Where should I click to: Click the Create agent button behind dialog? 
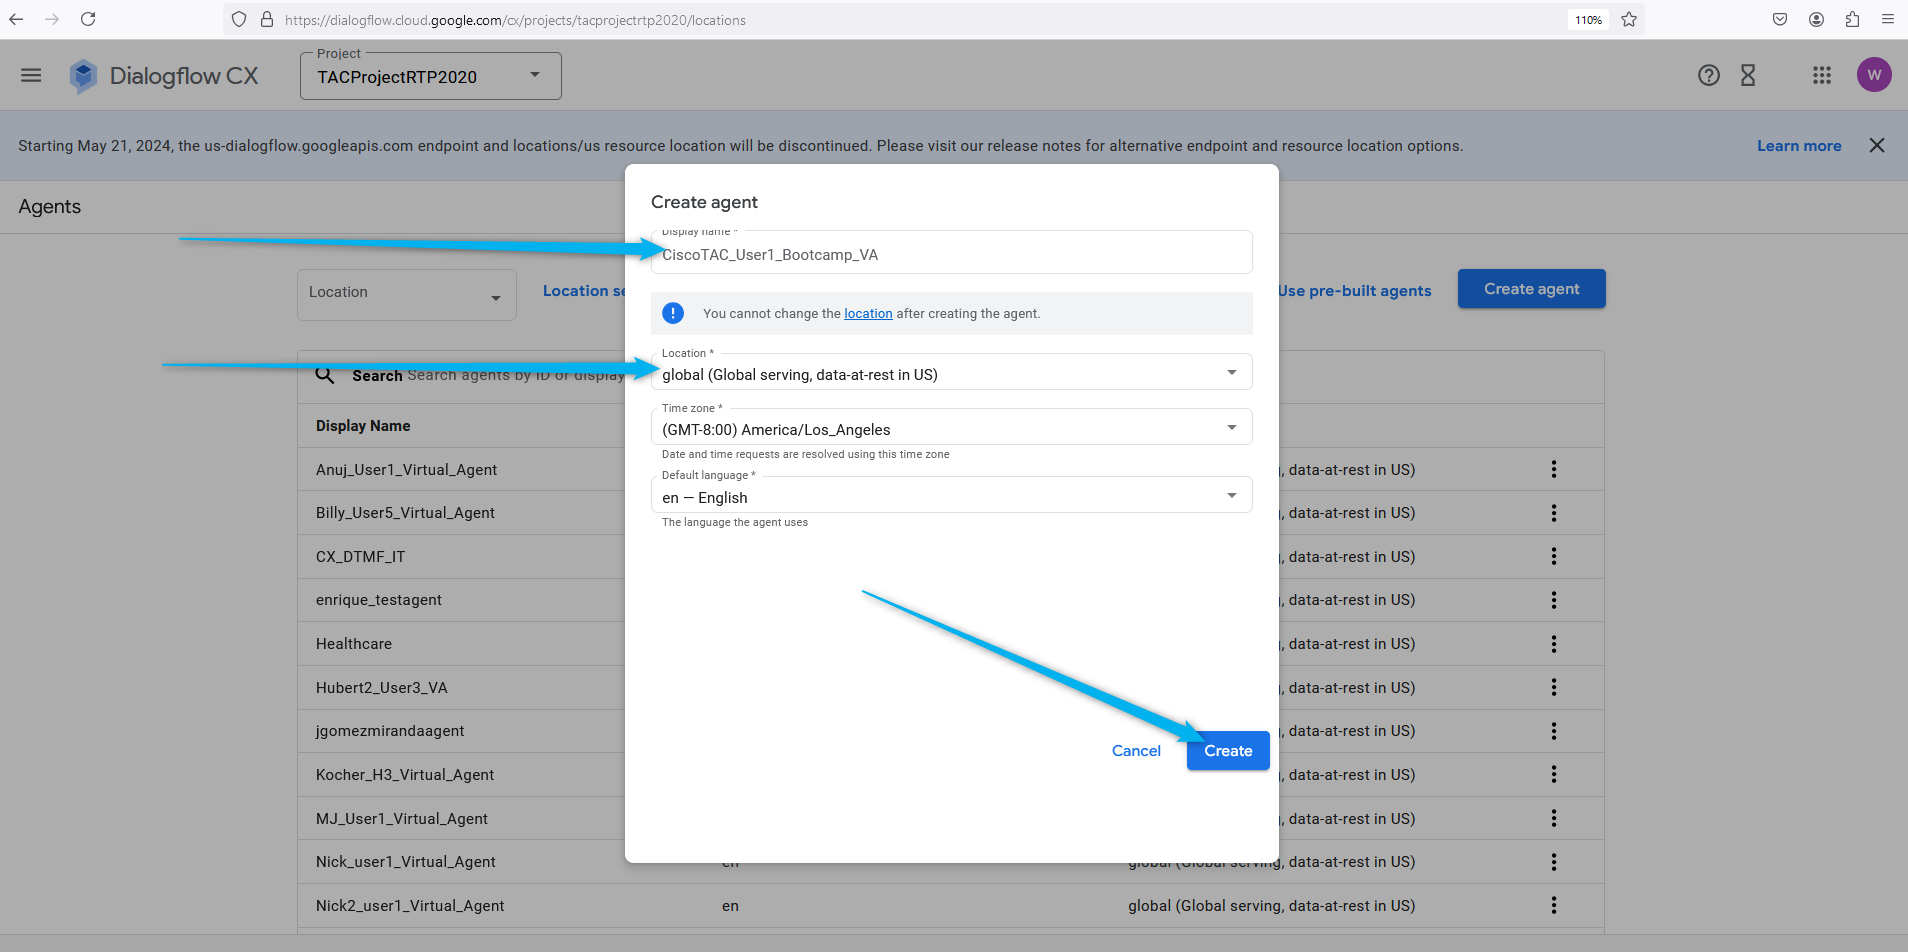click(1531, 289)
